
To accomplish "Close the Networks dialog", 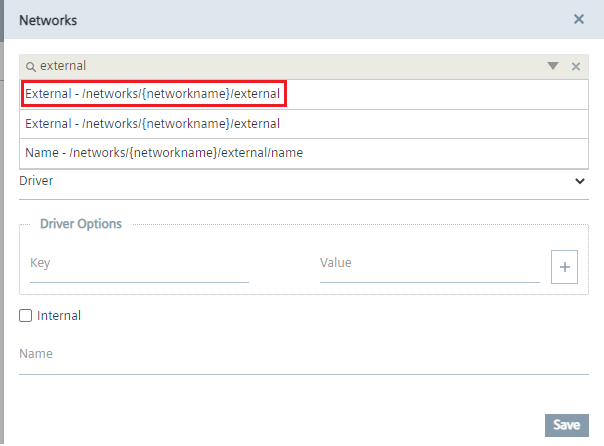I will pyautogui.click(x=579, y=19).
